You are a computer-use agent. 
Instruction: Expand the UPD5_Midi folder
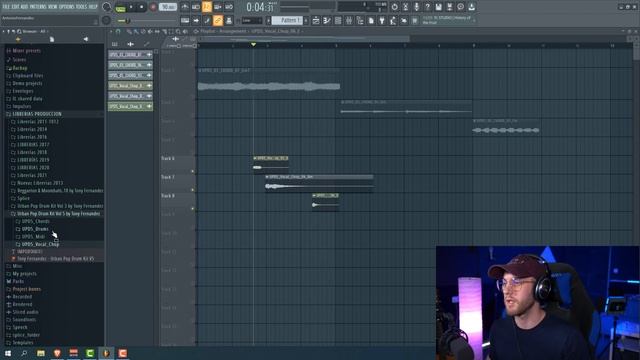tap(33, 237)
